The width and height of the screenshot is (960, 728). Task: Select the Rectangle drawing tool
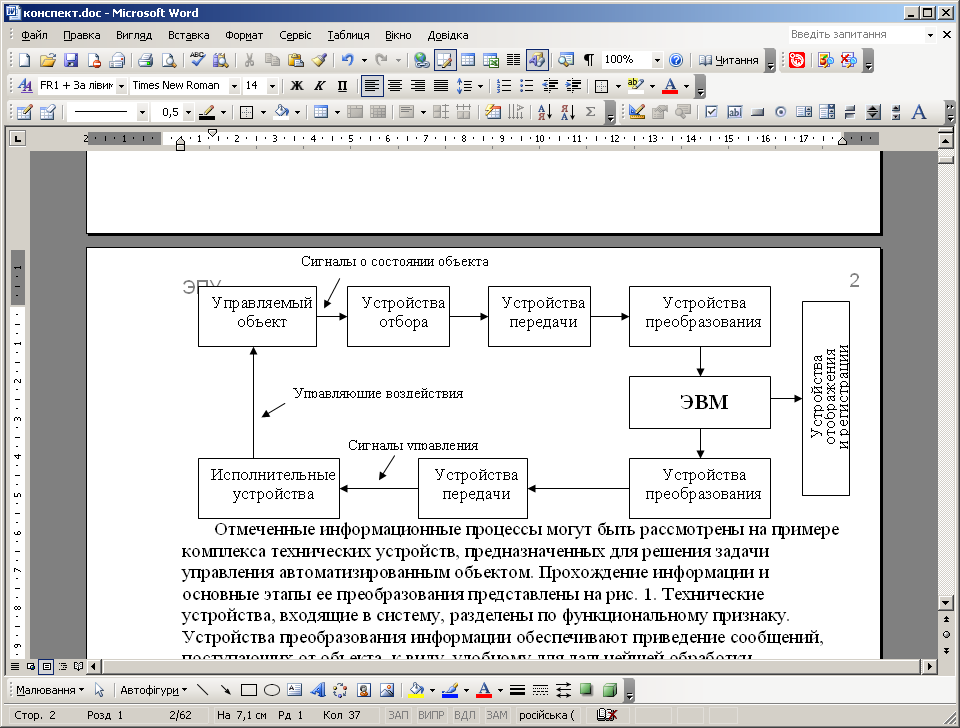[x=249, y=690]
